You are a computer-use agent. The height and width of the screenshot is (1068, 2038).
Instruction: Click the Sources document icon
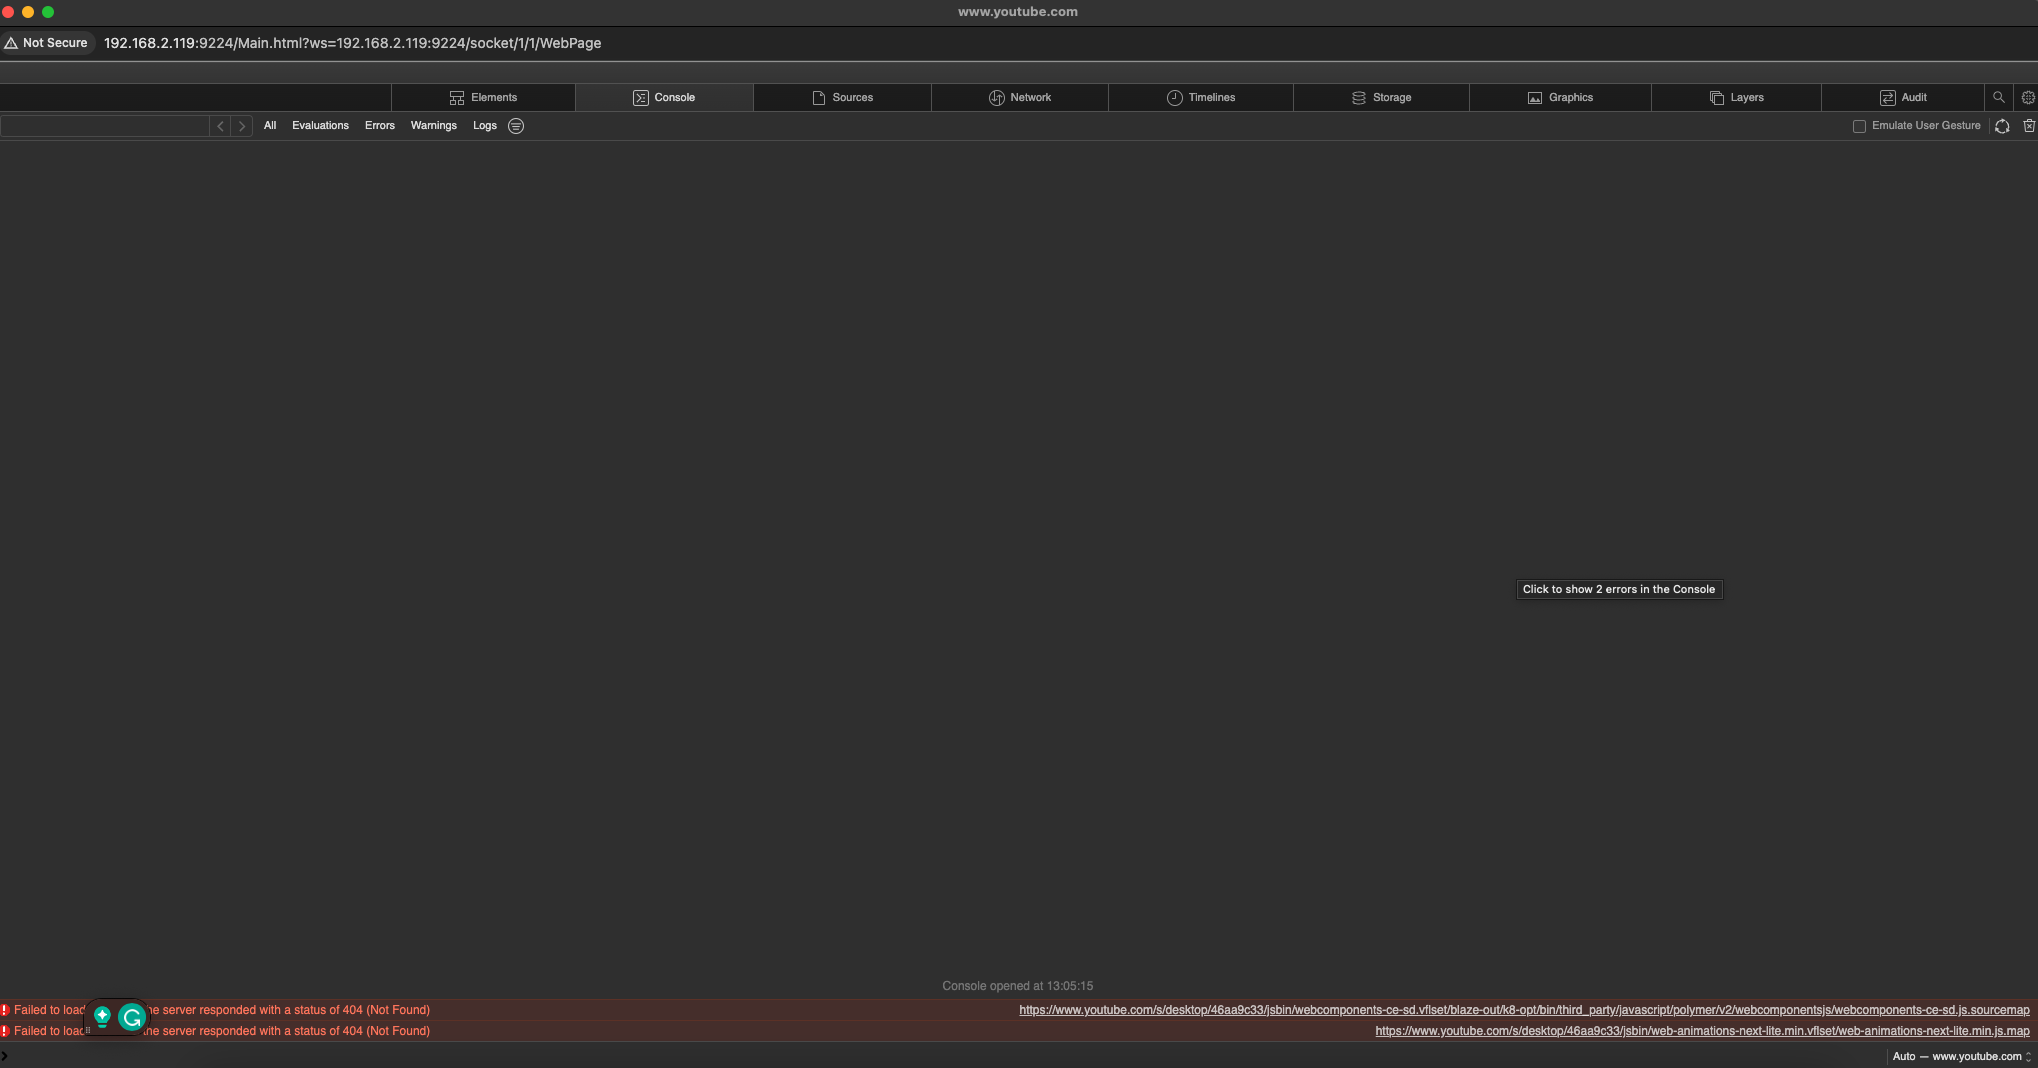click(819, 98)
